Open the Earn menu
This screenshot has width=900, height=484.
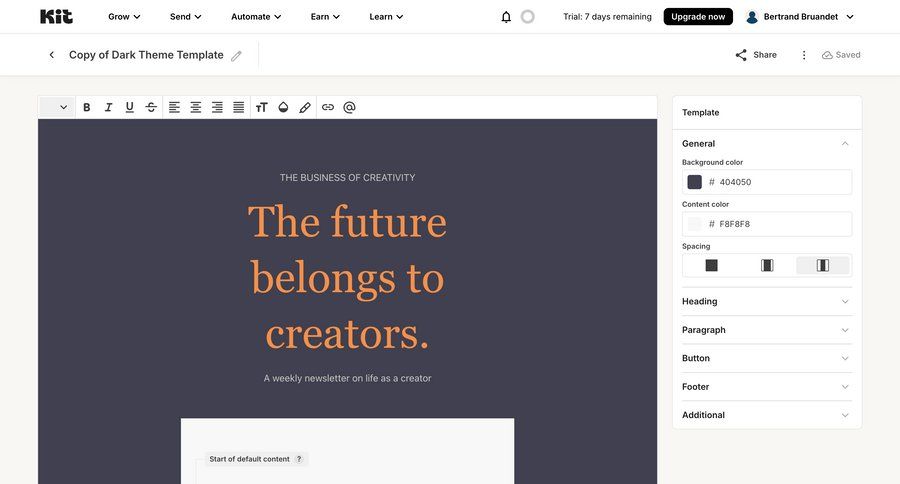(325, 17)
